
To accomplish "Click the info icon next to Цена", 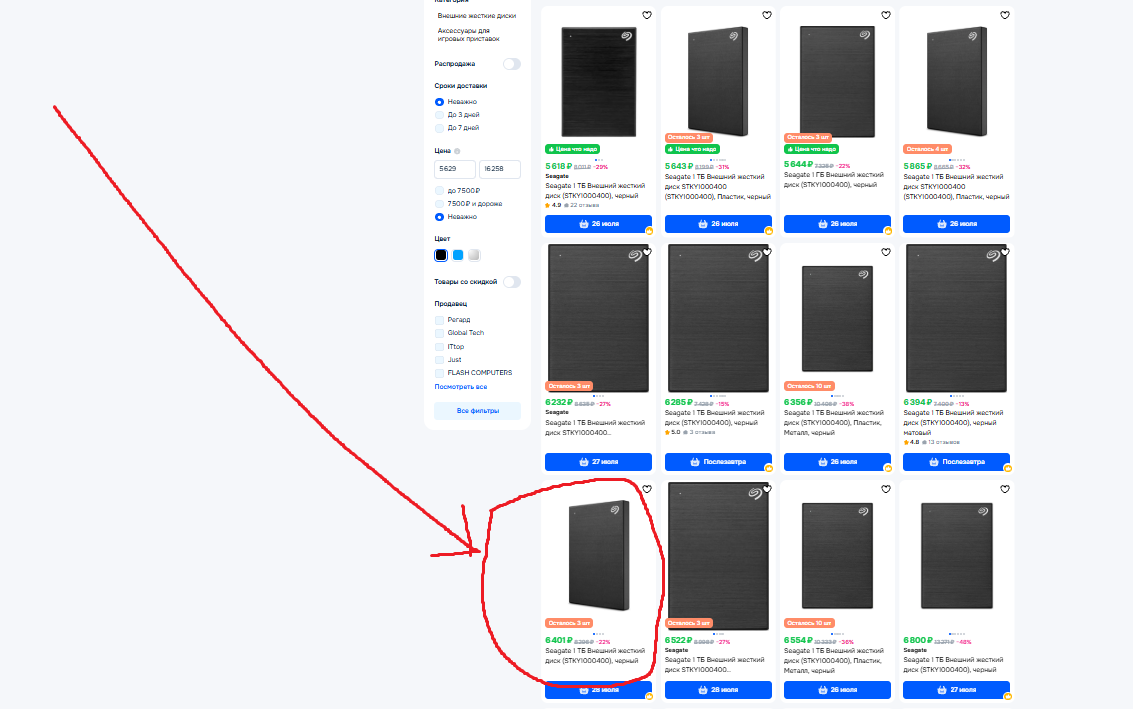I will [457, 151].
